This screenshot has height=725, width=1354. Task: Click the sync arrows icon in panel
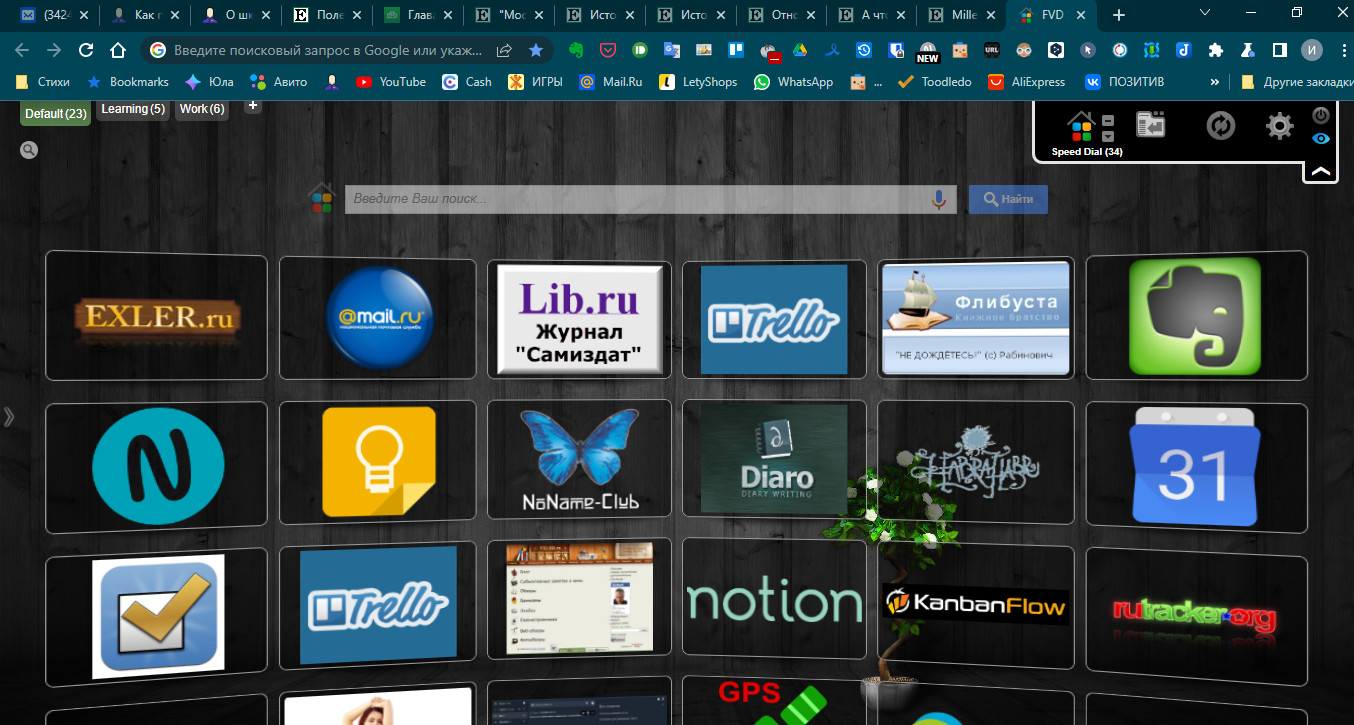pyautogui.click(x=1220, y=126)
